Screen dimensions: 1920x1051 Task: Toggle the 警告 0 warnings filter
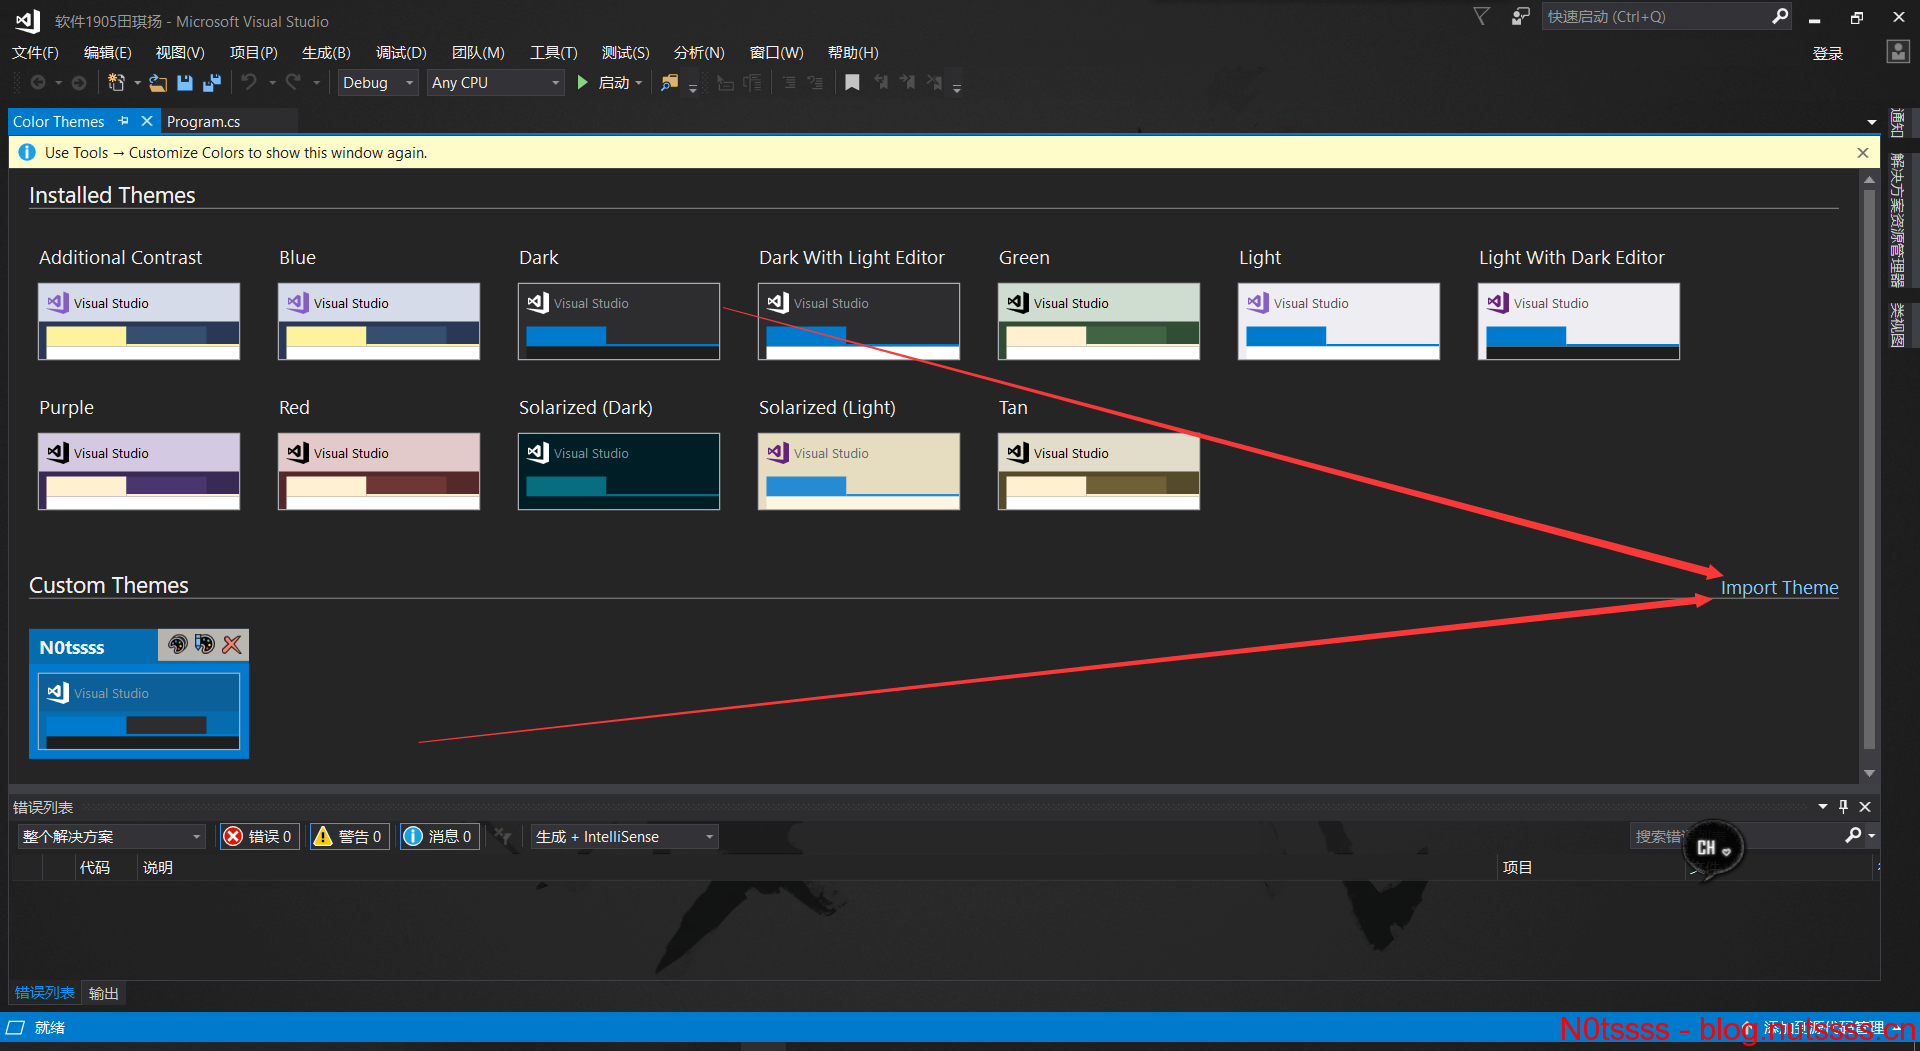pyautogui.click(x=348, y=836)
